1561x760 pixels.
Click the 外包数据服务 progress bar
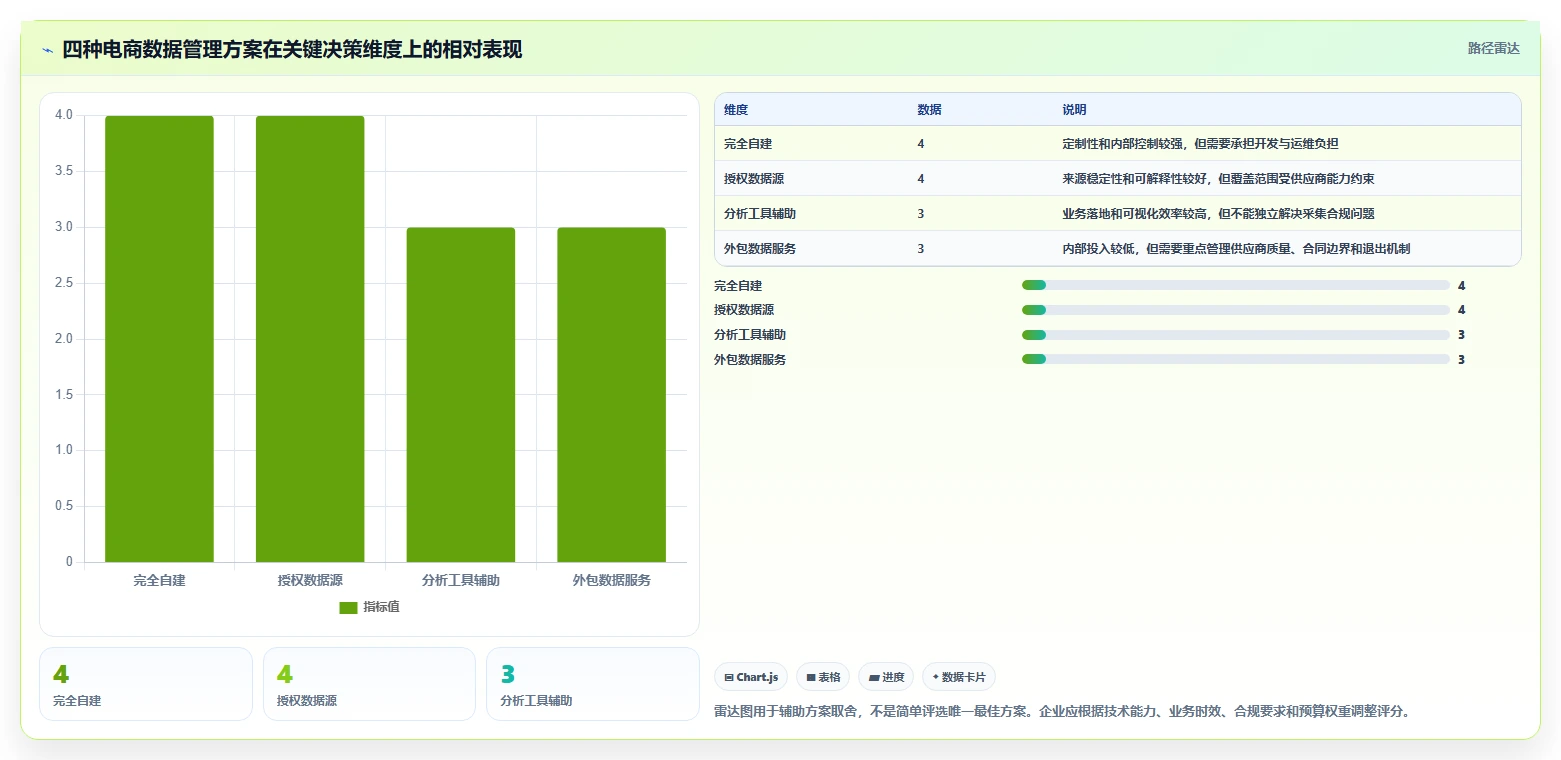click(1236, 359)
